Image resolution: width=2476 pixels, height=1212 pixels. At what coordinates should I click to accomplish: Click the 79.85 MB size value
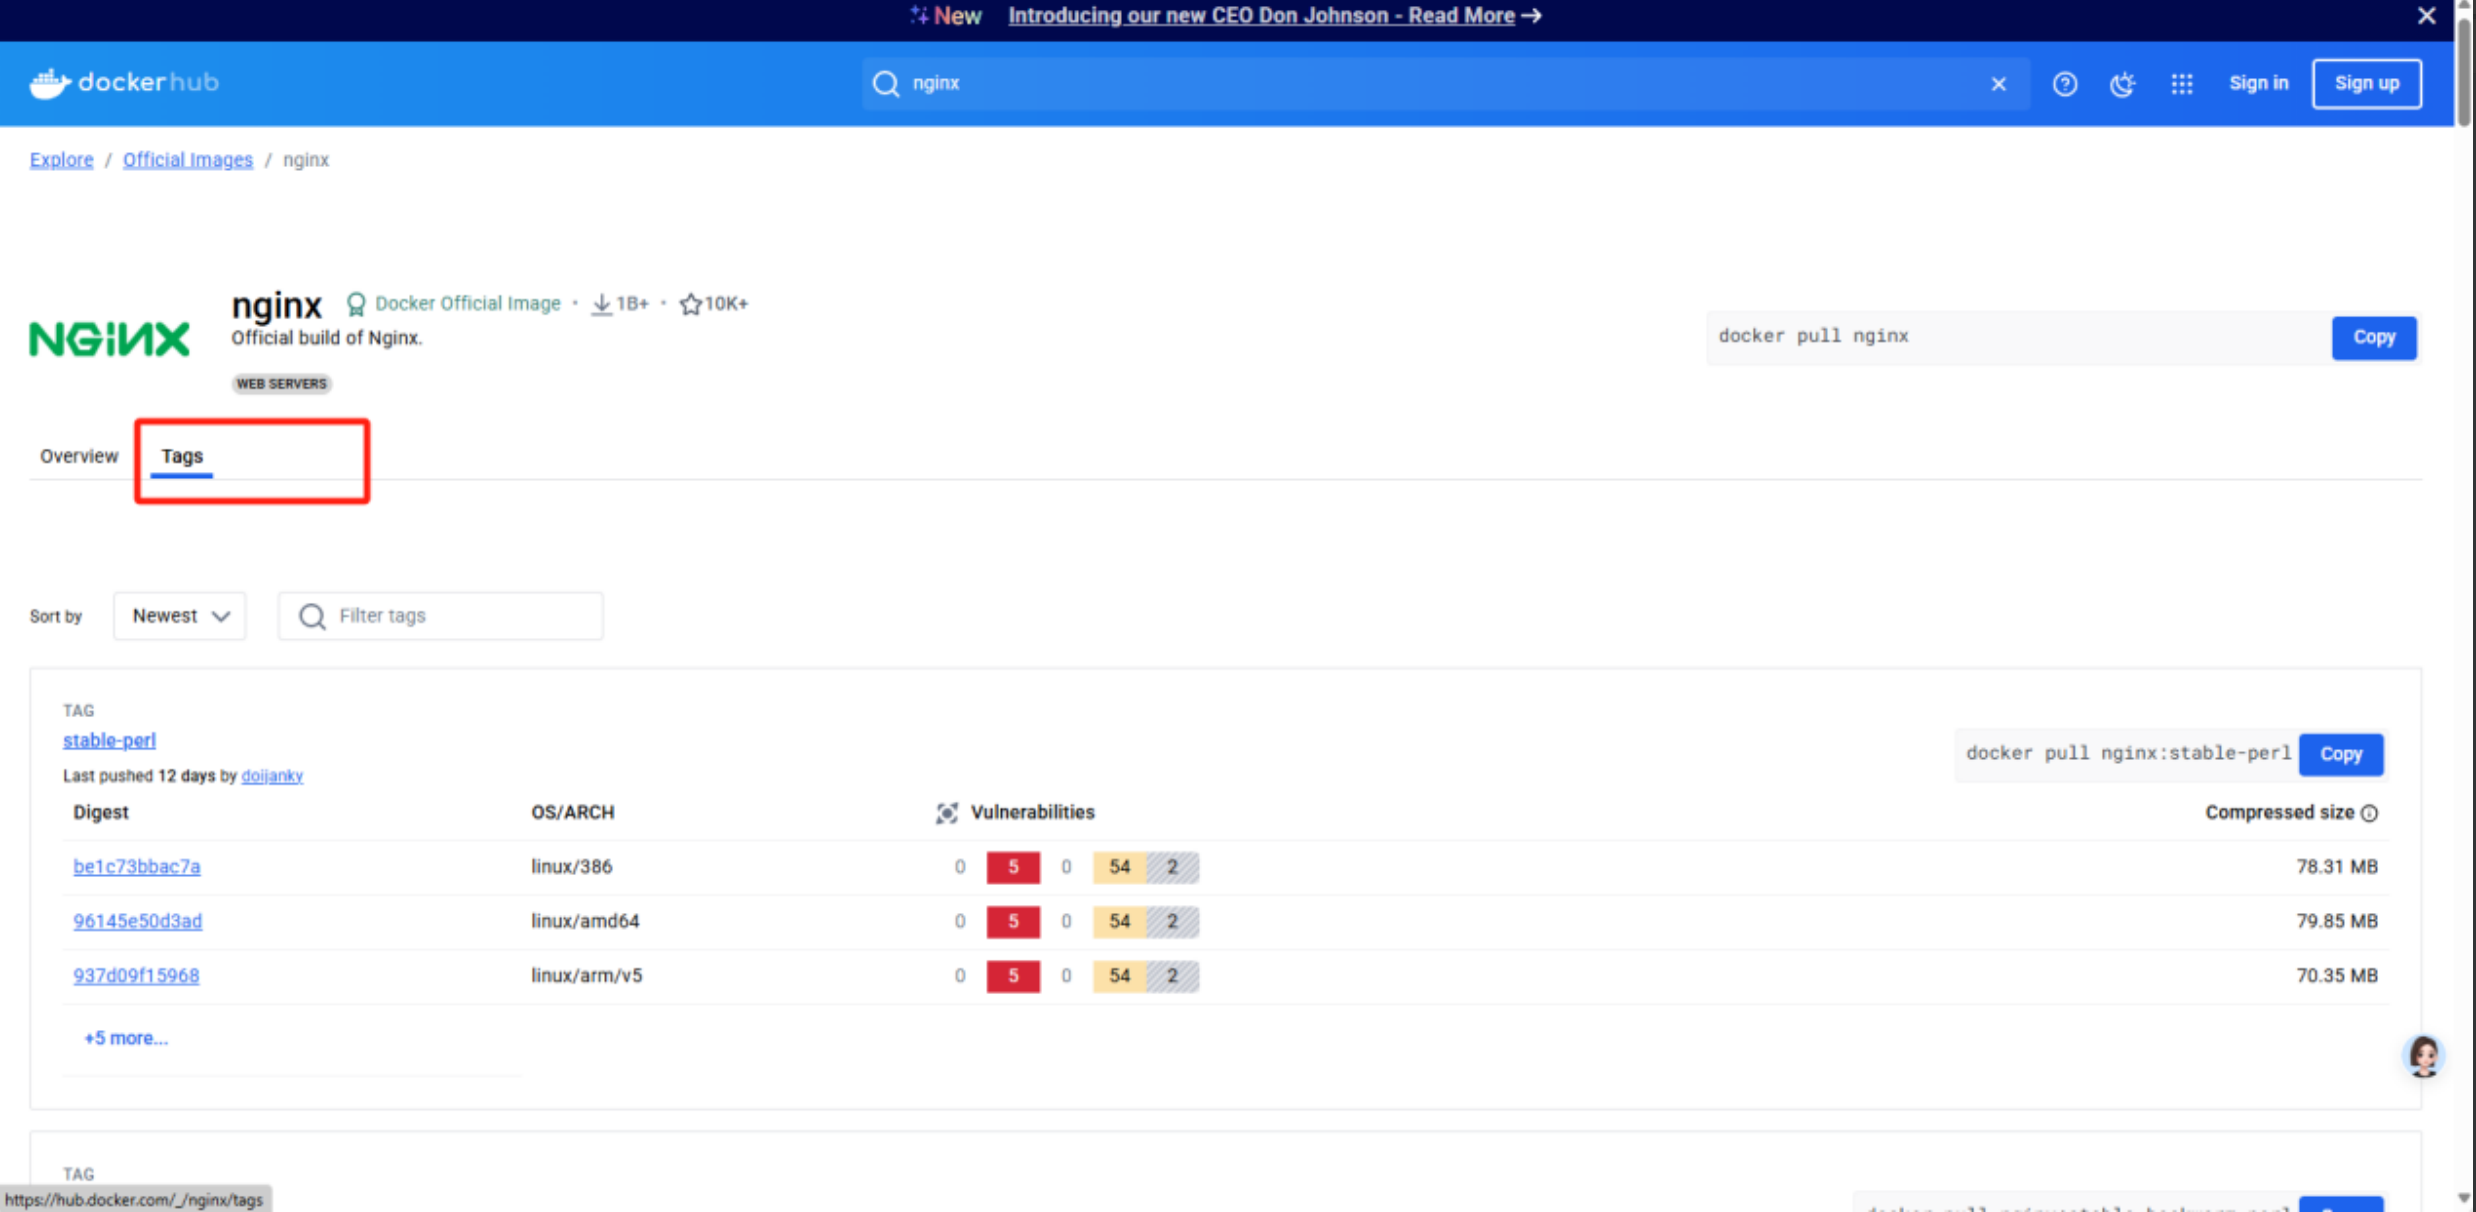coord(2337,921)
